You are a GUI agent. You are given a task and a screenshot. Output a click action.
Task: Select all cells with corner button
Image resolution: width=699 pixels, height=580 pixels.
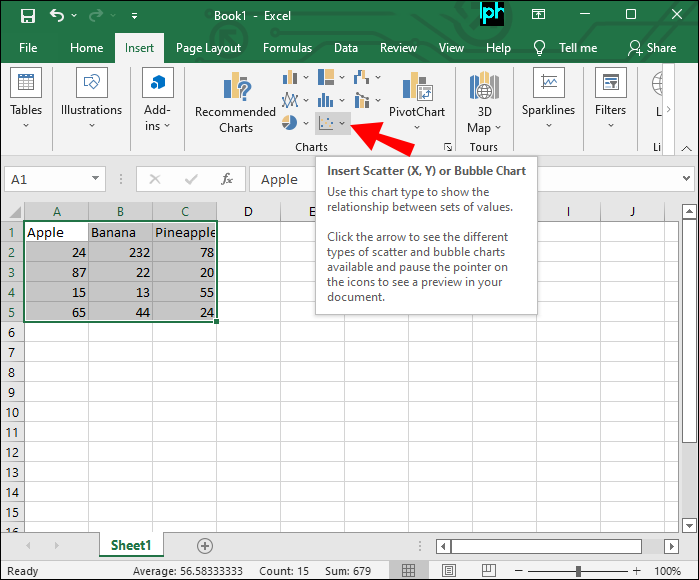pos(13,211)
